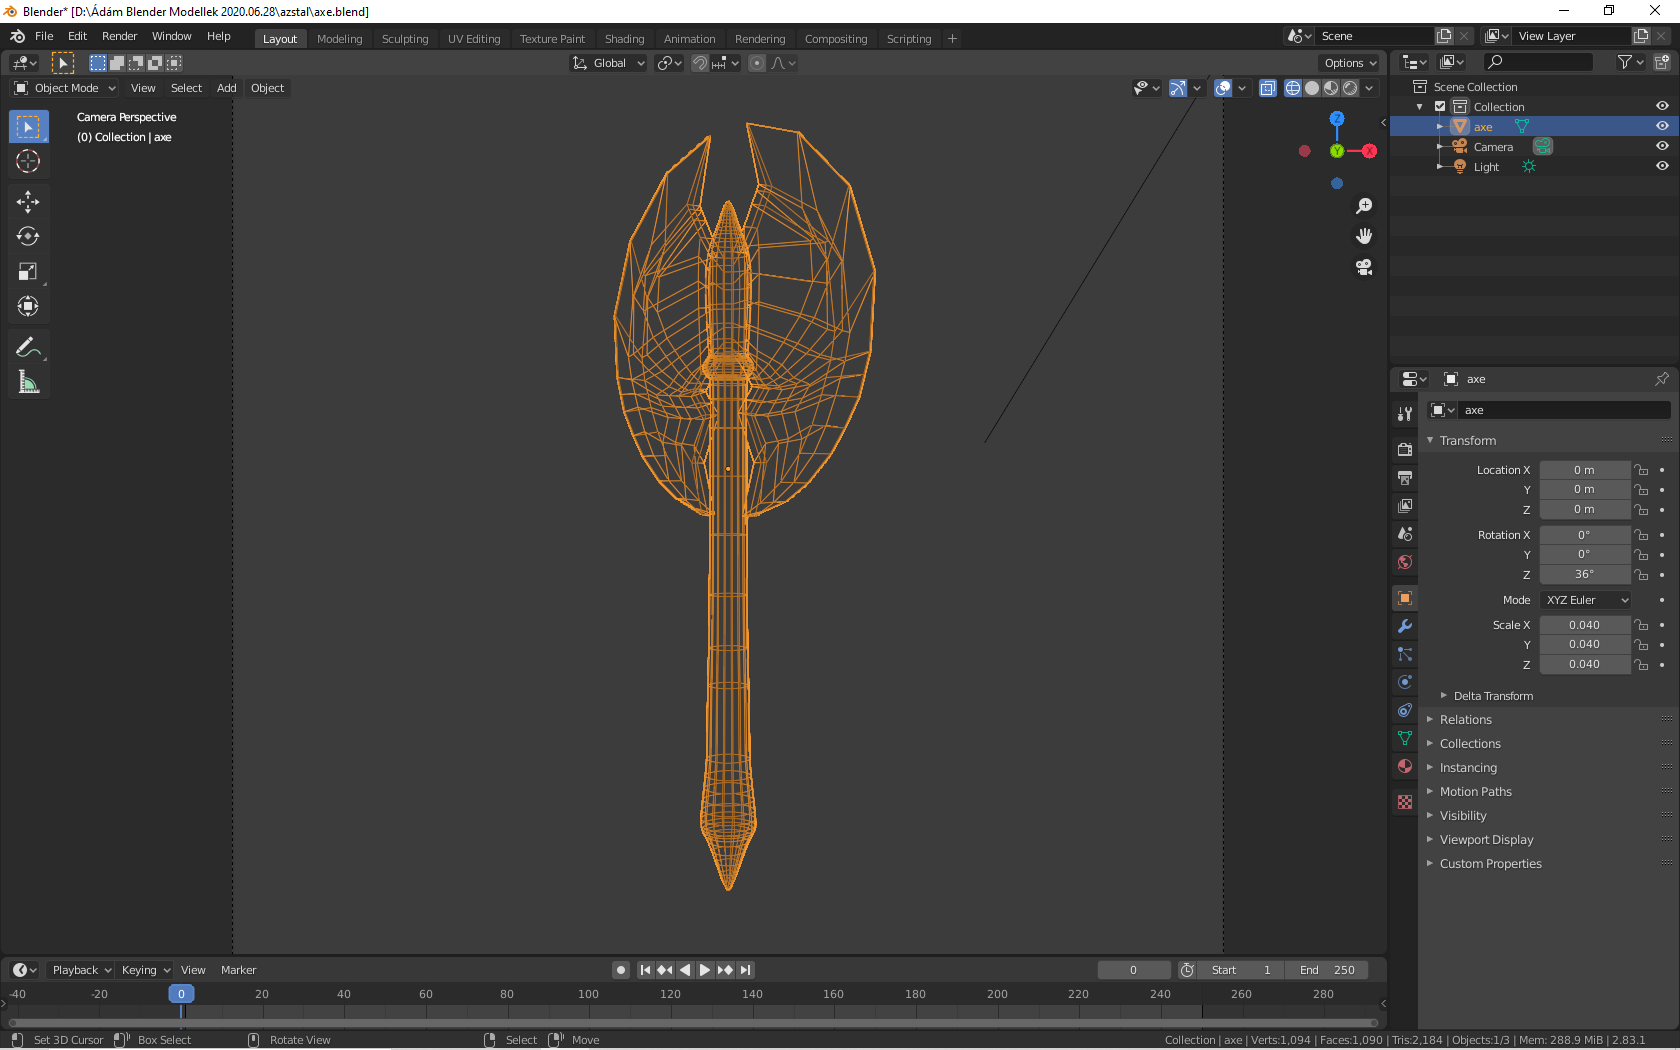
Task: Toggle visibility of the Light object
Action: coord(1662,166)
